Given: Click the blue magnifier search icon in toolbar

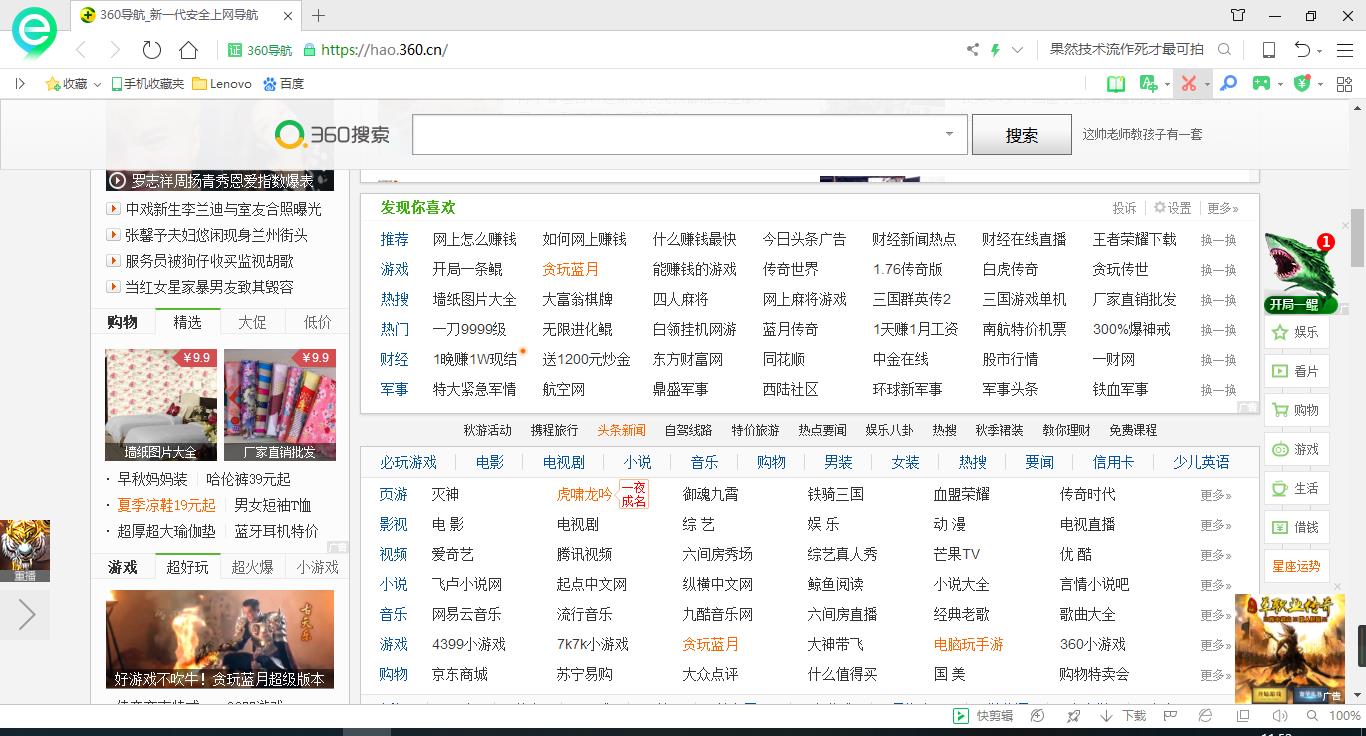Looking at the screenshot, I should pyautogui.click(x=1228, y=84).
